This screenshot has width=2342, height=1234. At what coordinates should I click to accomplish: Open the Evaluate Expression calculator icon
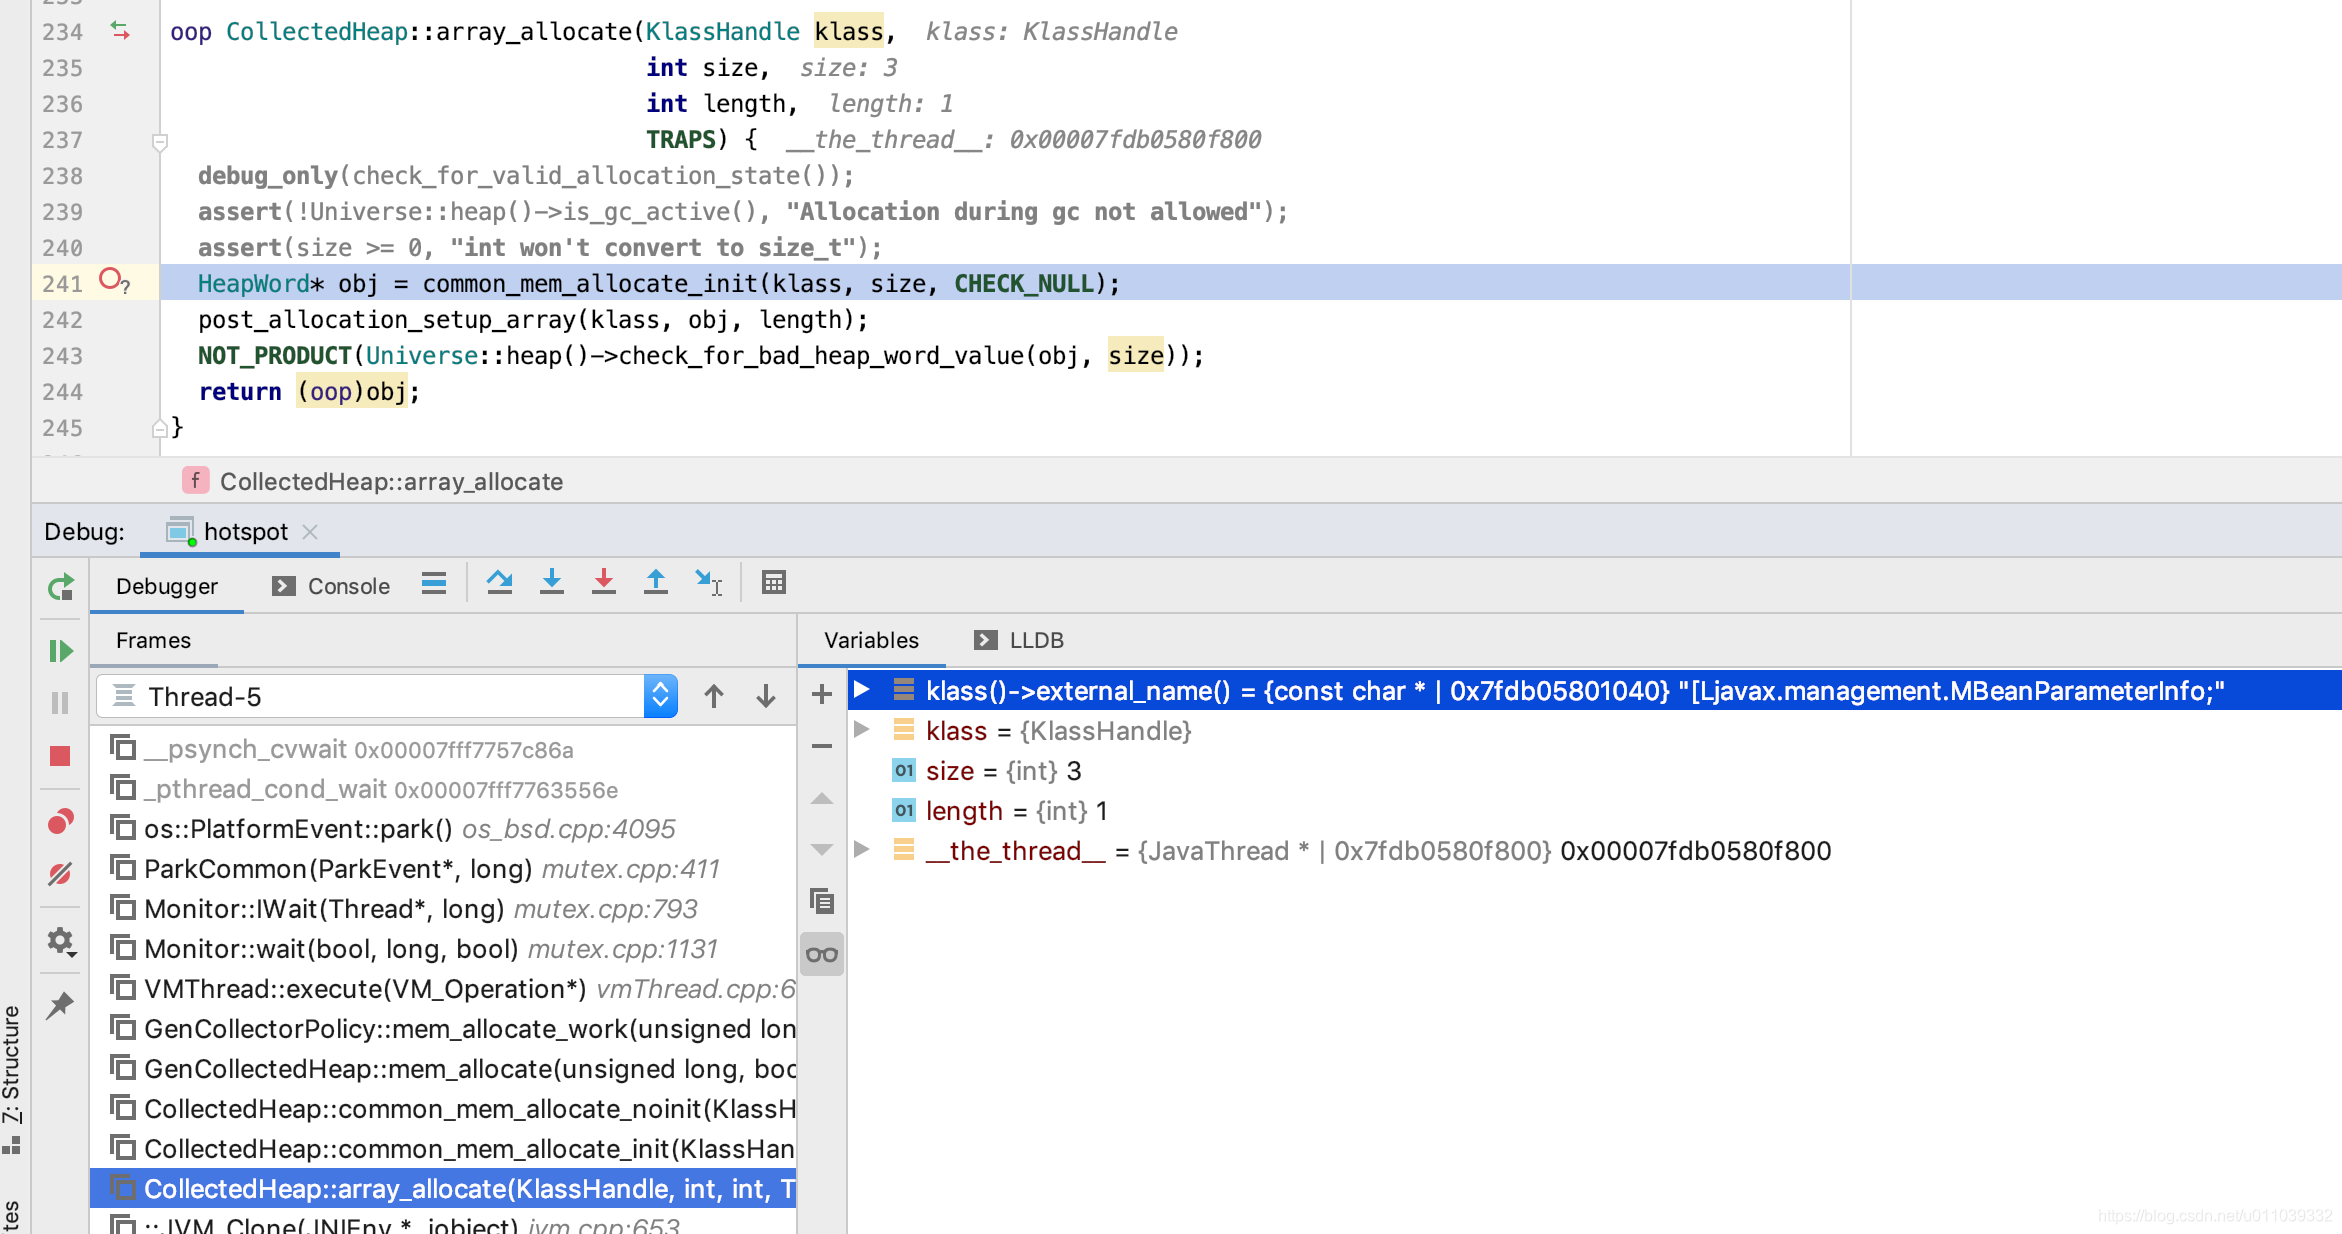click(x=773, y=583)
